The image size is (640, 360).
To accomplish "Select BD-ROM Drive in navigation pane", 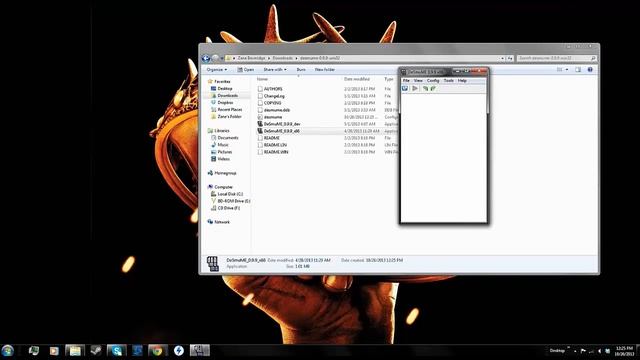I will pos(233,201).
